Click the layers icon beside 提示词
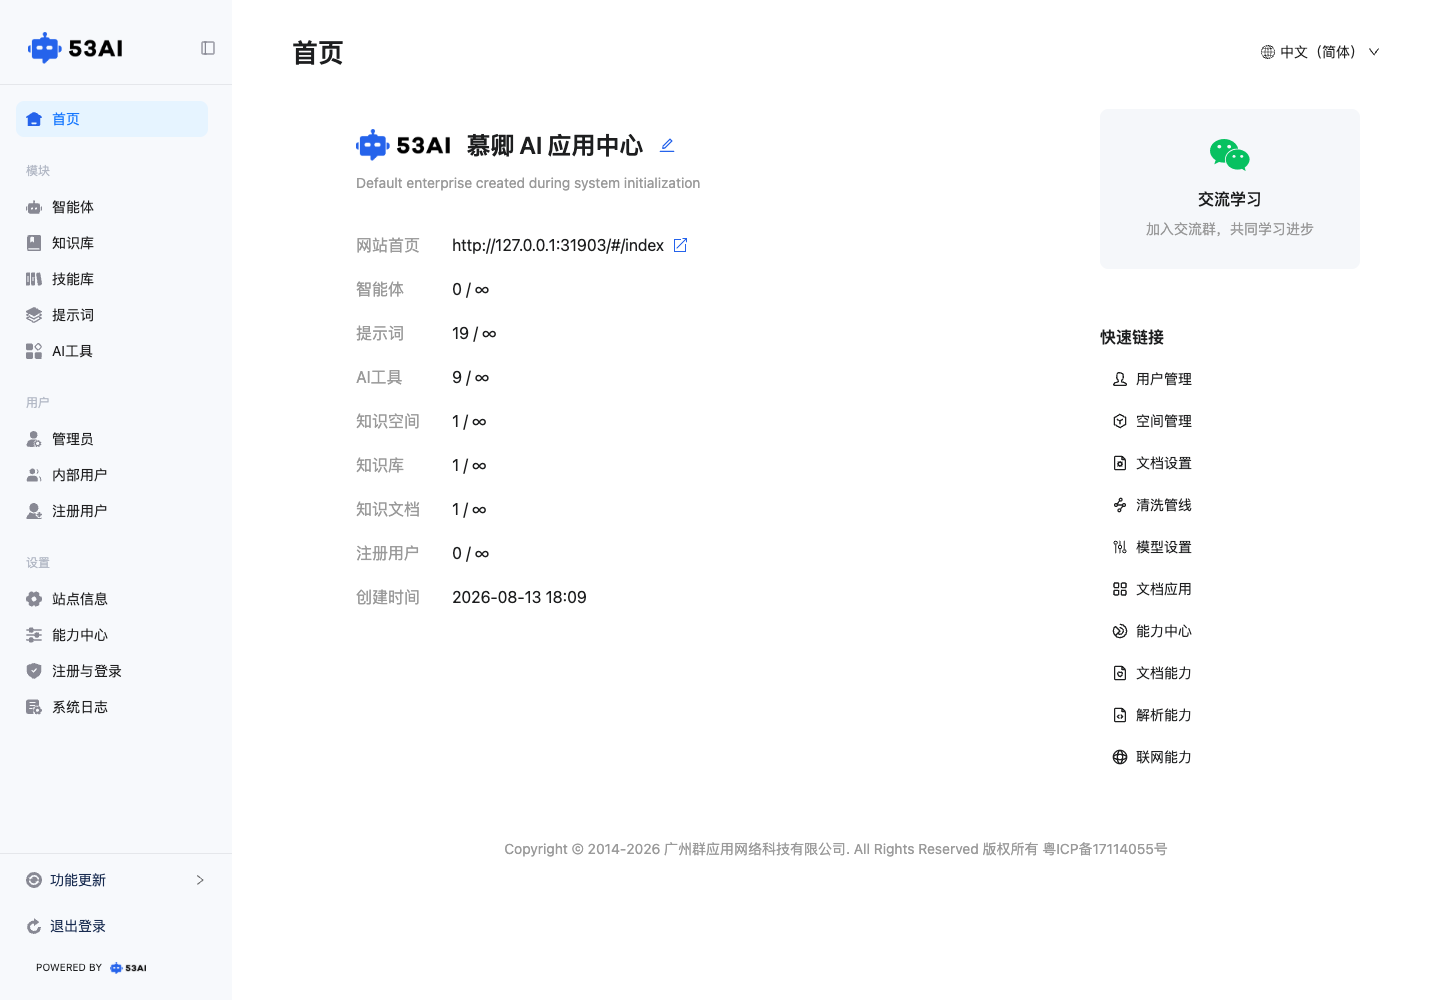 coord(34,315)
